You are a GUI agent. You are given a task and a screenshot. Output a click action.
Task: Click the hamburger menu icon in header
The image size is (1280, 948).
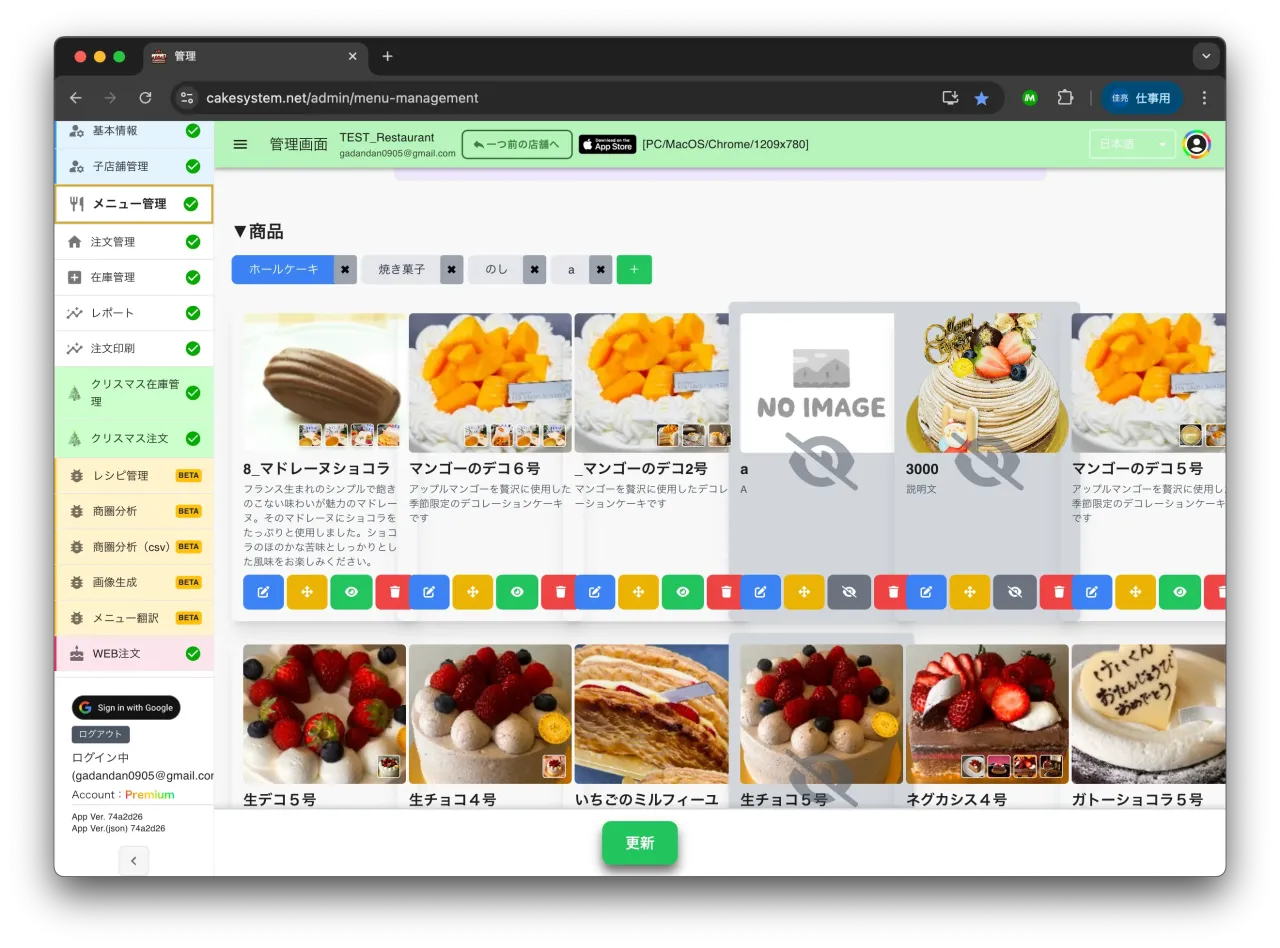(x=240, y=144)
